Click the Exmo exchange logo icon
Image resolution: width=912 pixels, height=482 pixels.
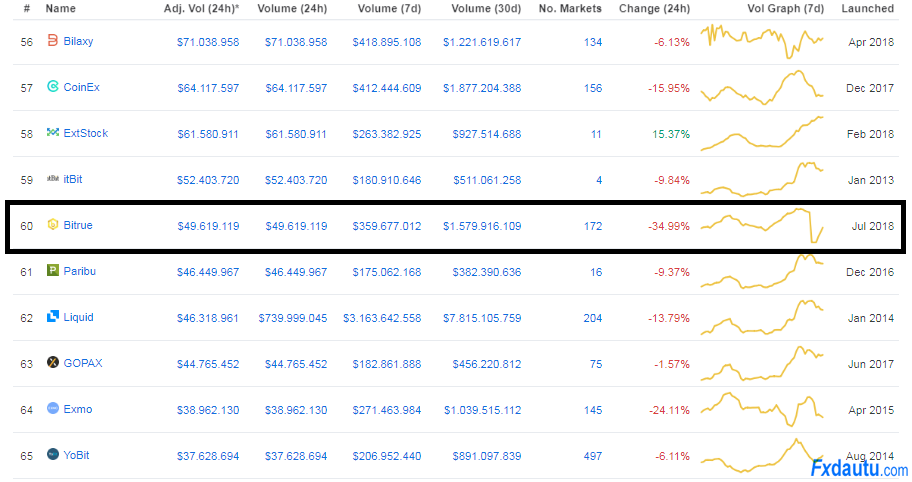pyautogui.click(x=54, y=409)
